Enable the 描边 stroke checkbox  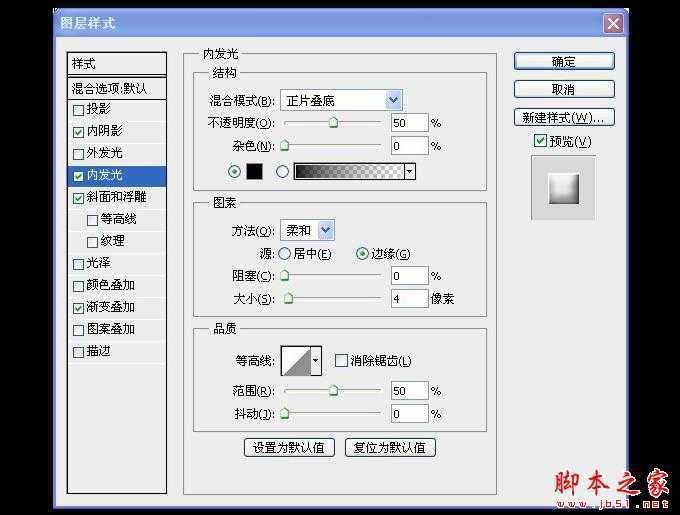click(x=78, y=352)
